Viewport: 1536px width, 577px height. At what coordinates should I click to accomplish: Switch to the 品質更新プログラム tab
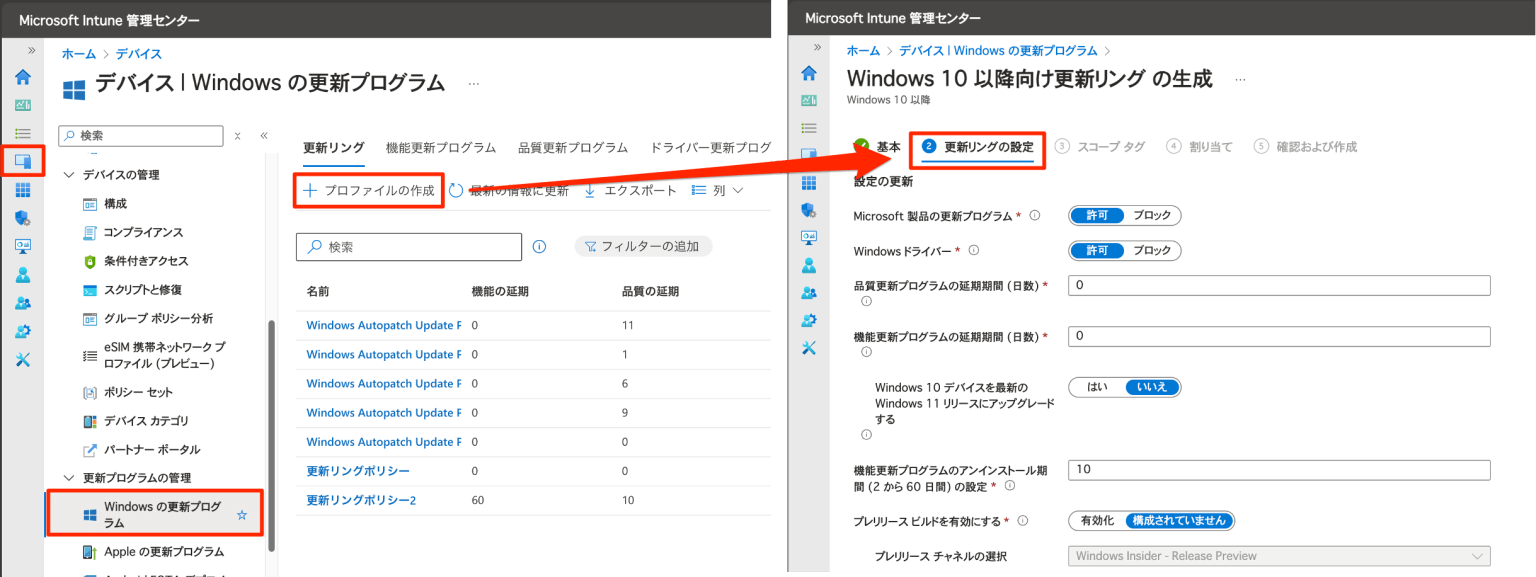[x=572, y=145]
